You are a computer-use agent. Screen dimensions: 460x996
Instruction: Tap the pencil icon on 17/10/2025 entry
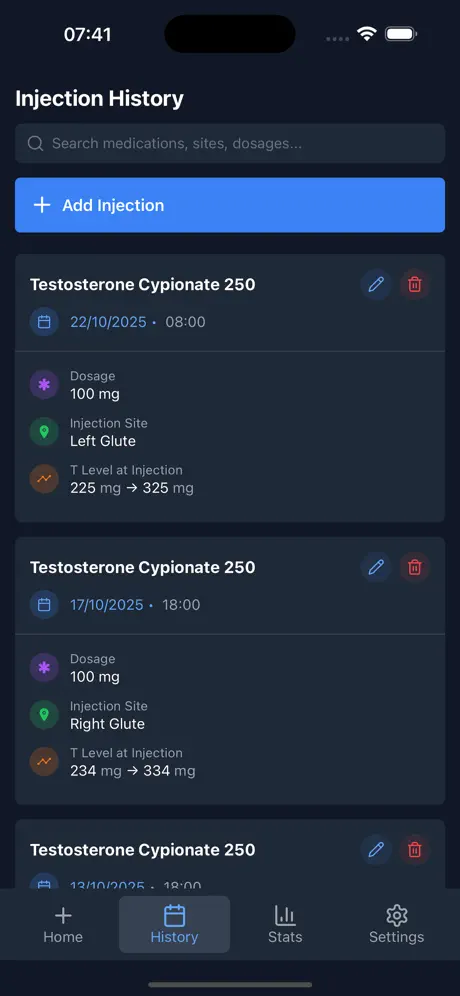[376, 567]
